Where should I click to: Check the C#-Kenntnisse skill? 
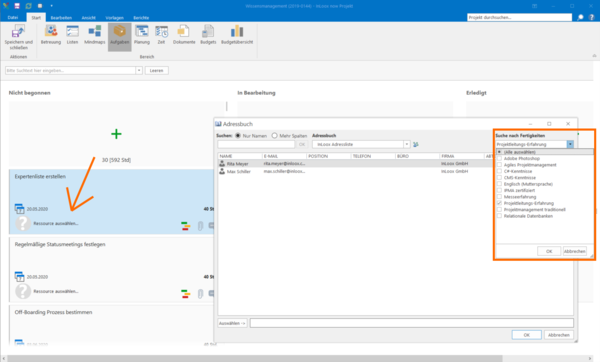coord(499,171)
